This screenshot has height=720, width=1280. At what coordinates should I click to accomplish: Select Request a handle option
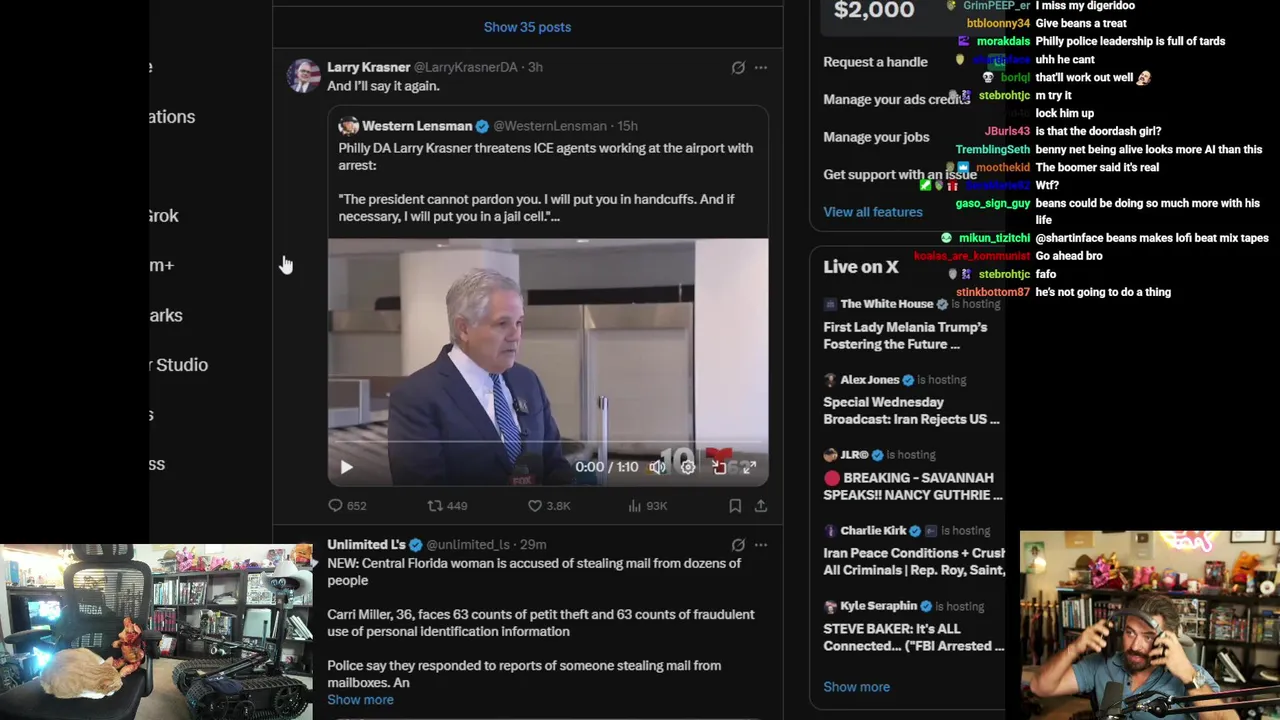click(x=875, y=62)
